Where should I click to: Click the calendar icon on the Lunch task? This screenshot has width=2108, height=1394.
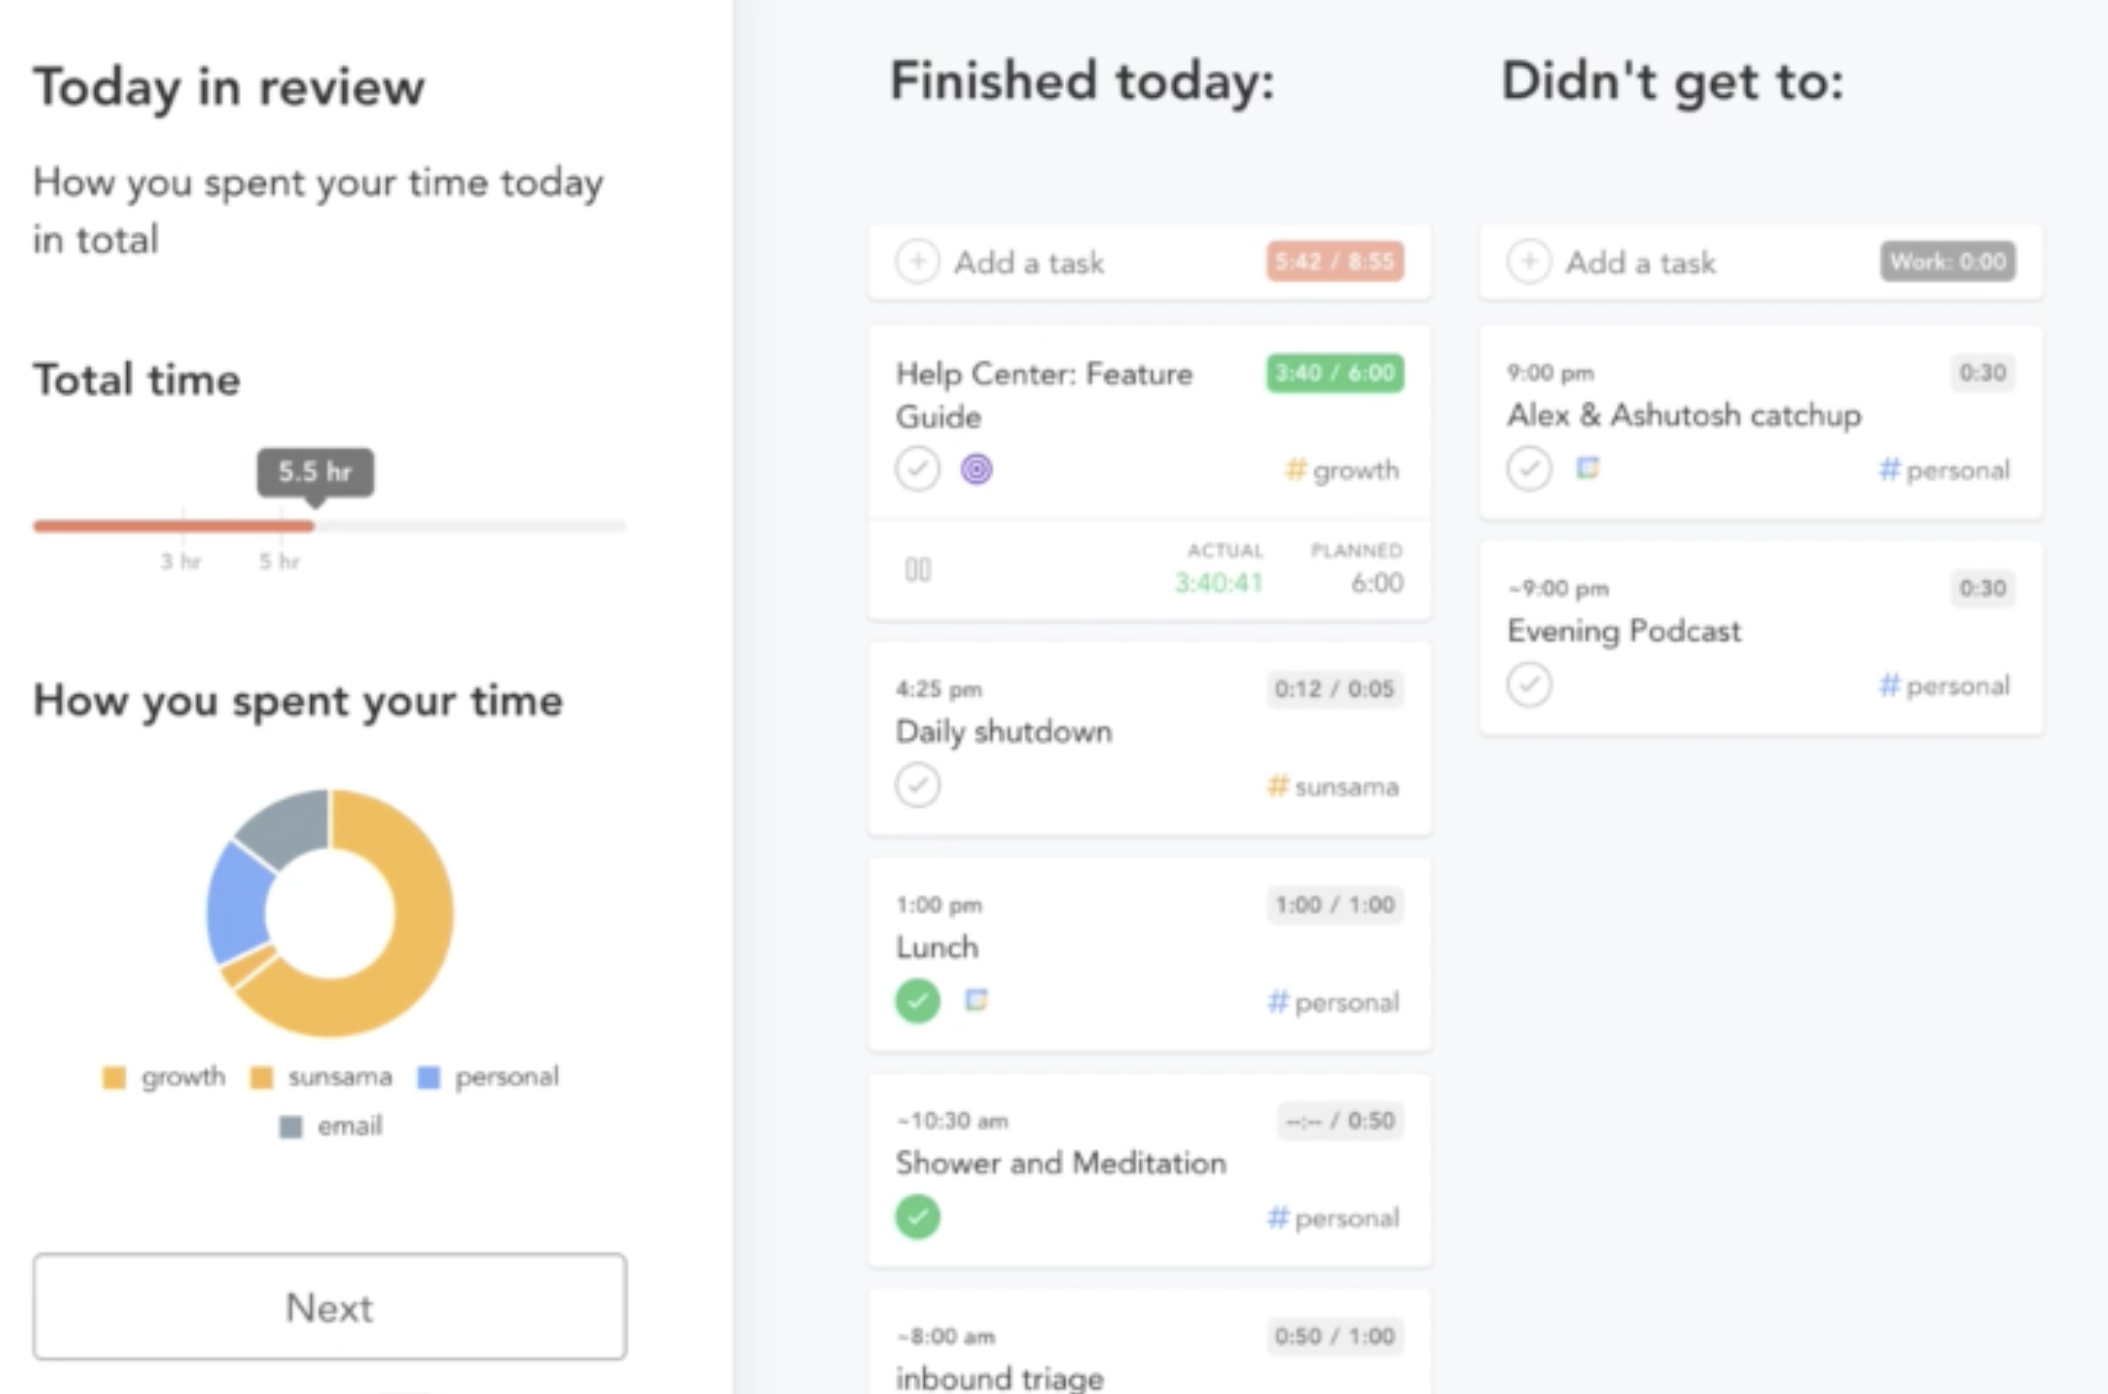[x=976, y=1000]
